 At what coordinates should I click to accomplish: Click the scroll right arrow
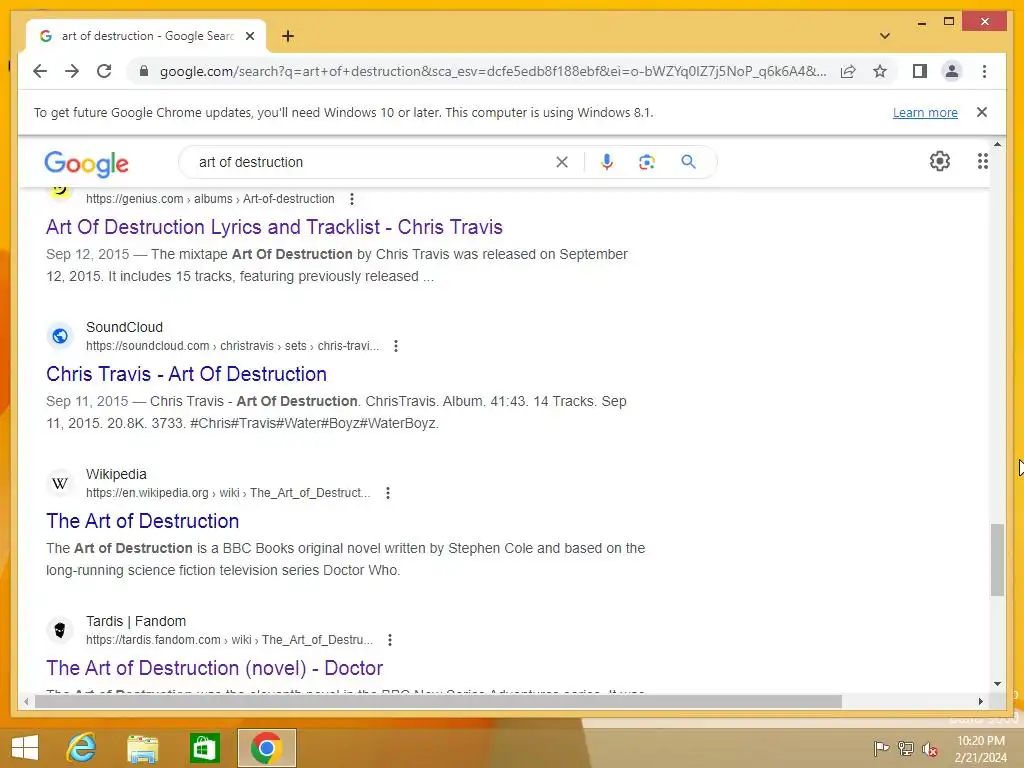980,701
